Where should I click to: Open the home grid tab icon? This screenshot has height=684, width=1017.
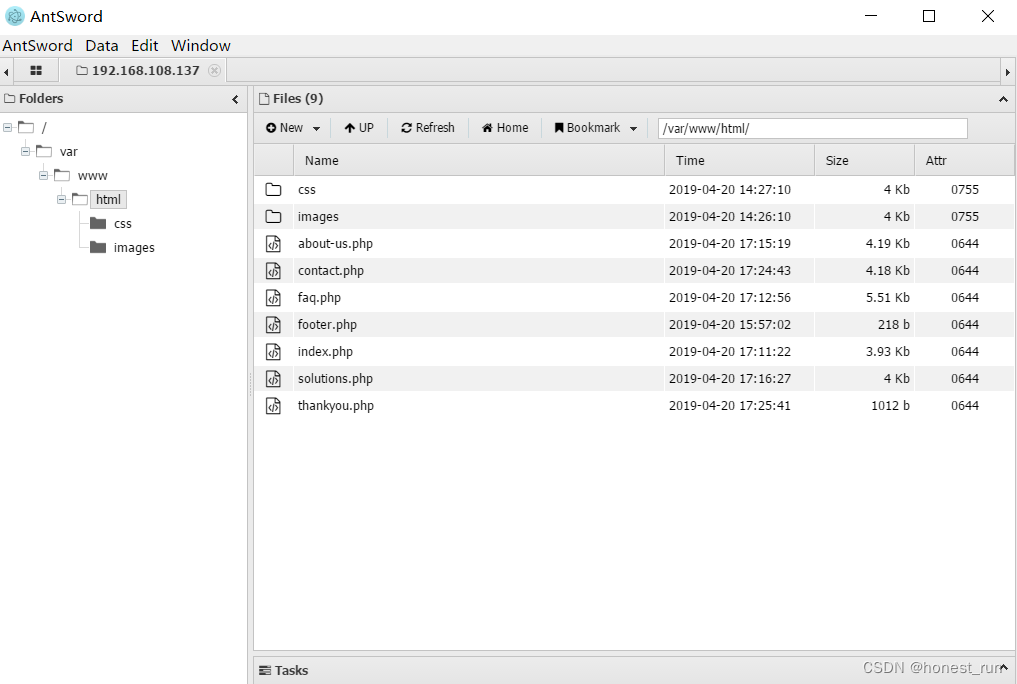[36, 70]
